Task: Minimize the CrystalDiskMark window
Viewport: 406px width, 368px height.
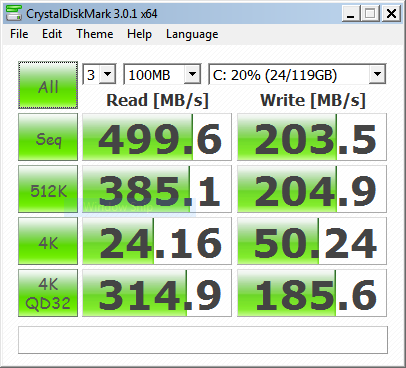Action: [x=351, y=14]
